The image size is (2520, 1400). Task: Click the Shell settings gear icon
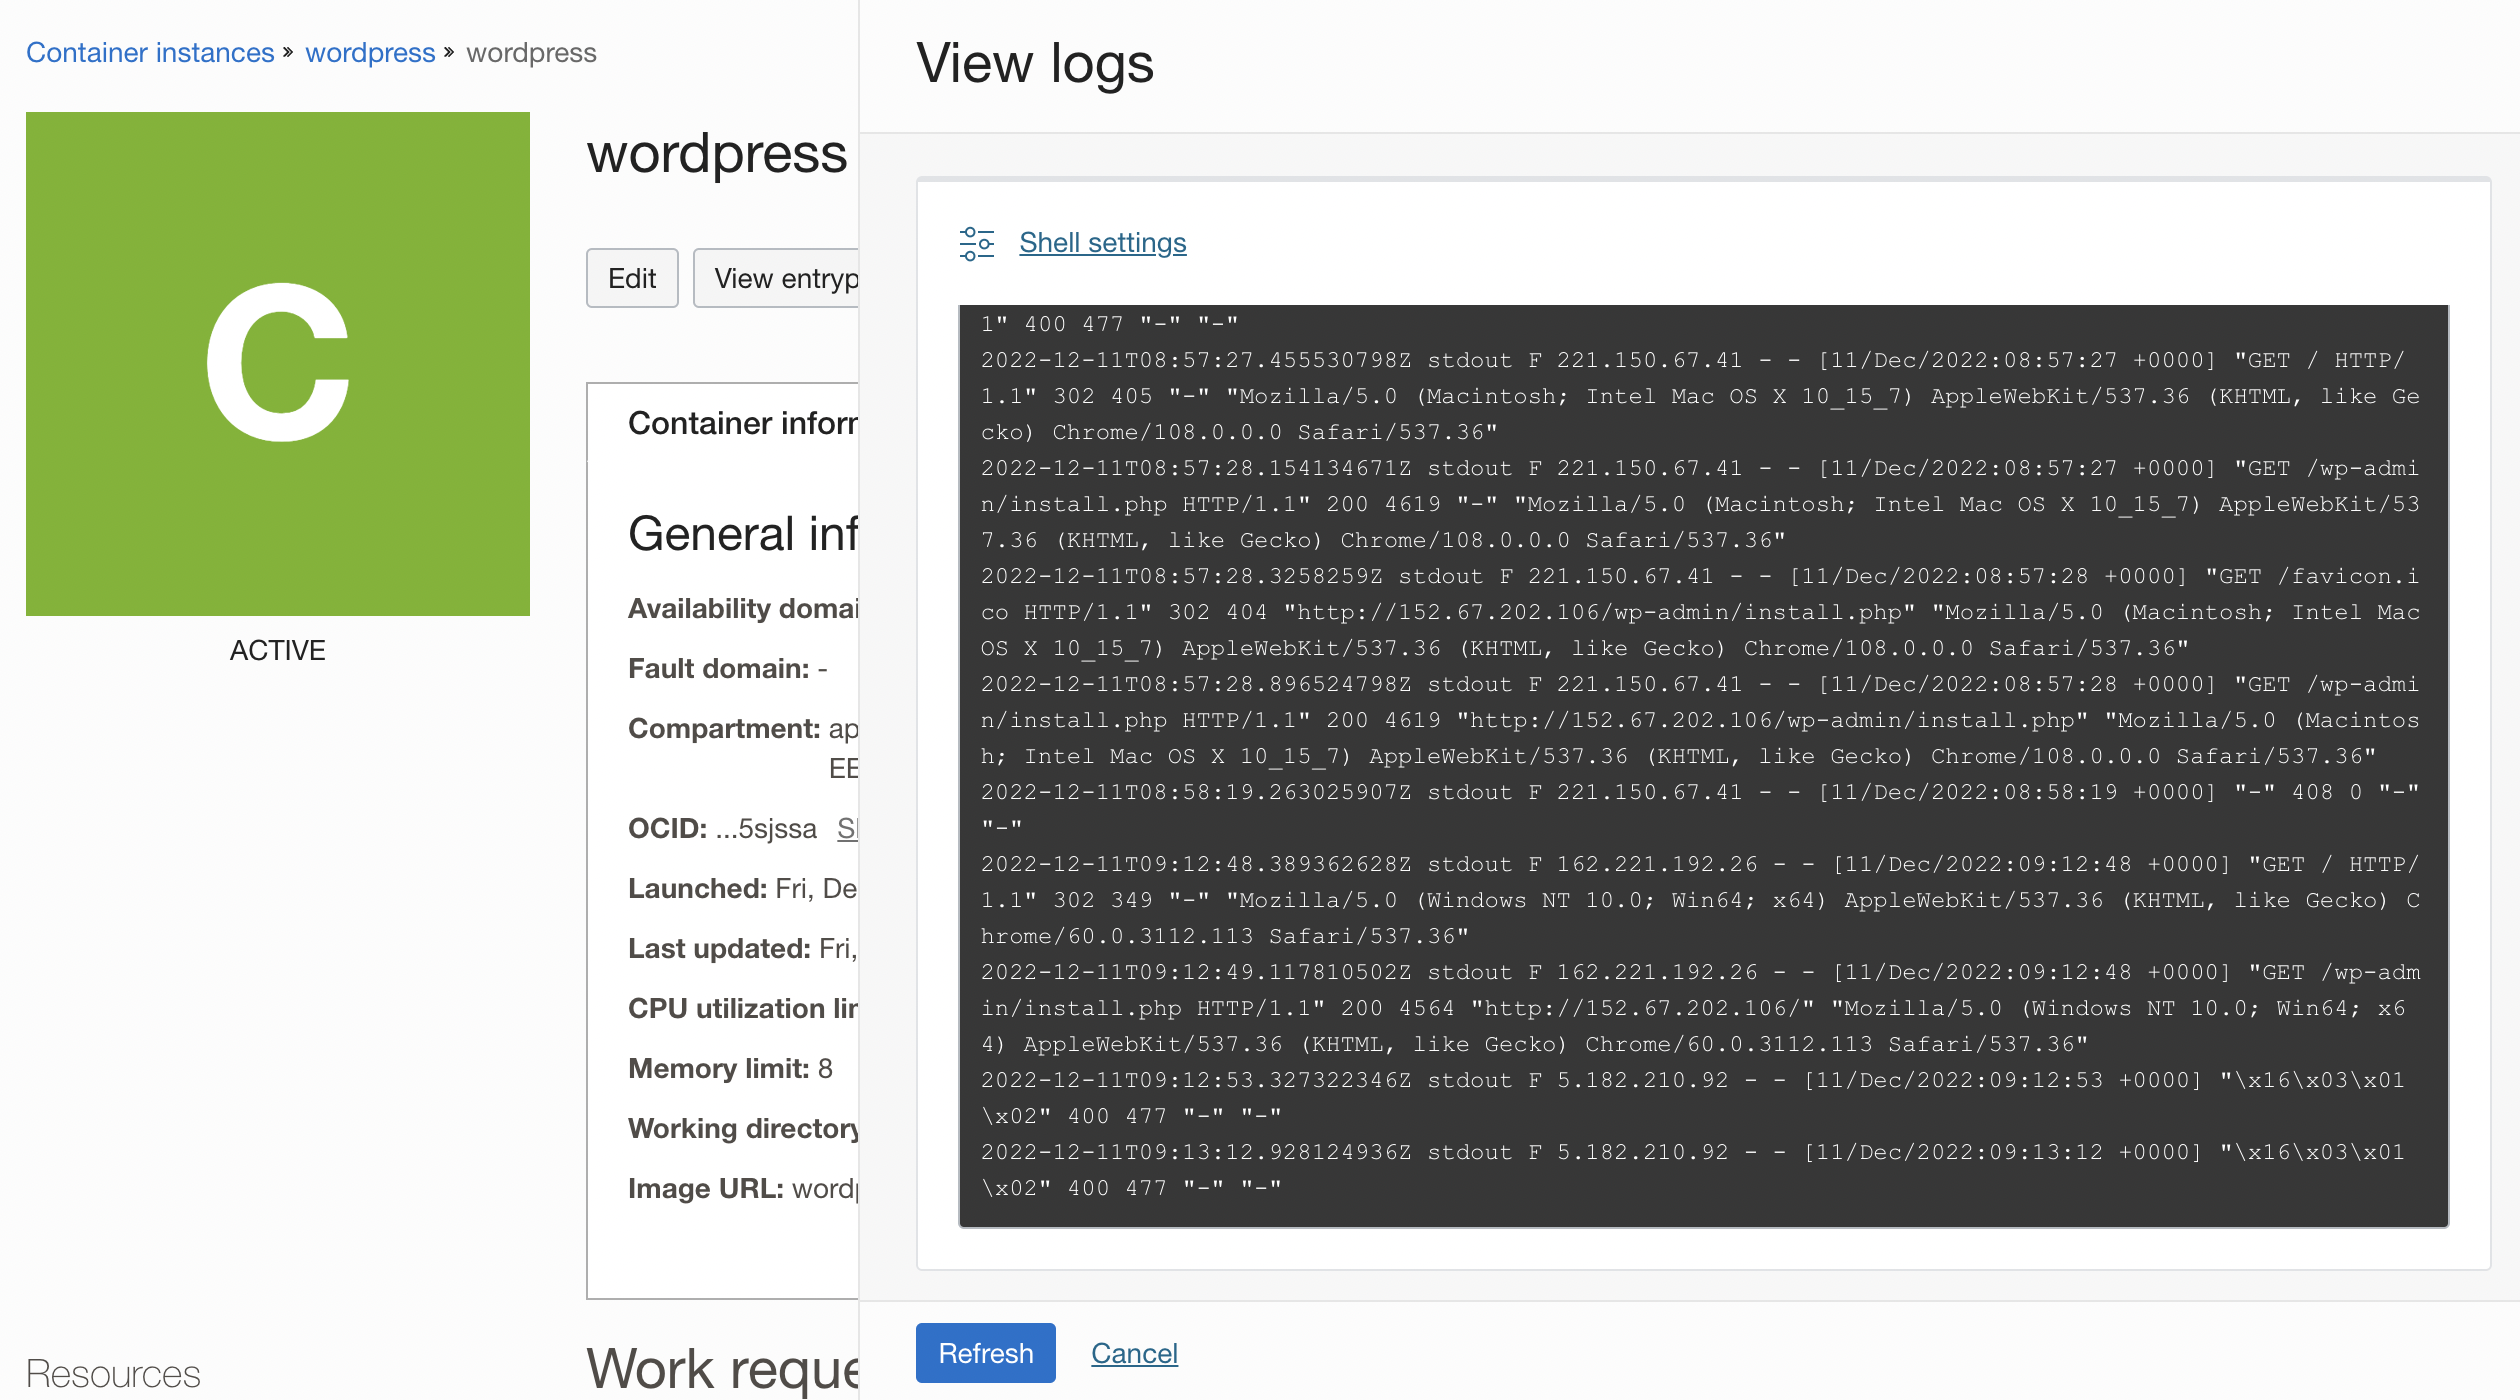[x=976, y=241]
